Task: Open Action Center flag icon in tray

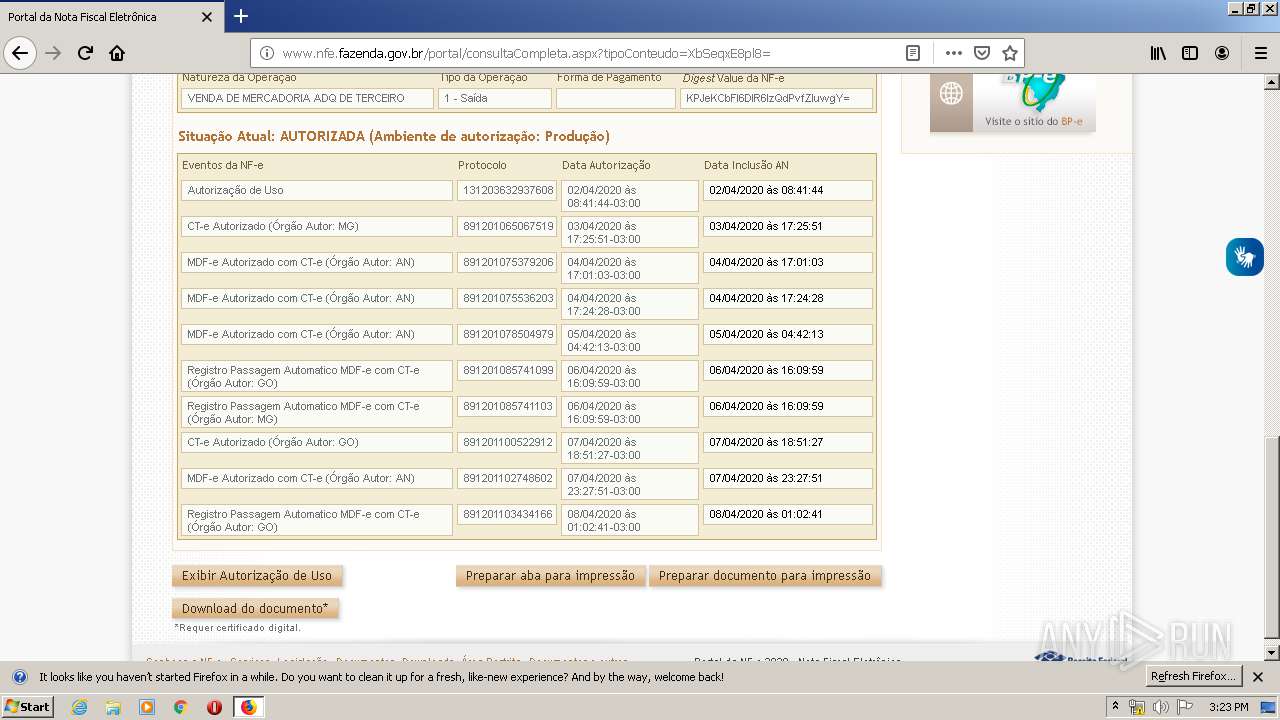Action: tap(1184, 707)
